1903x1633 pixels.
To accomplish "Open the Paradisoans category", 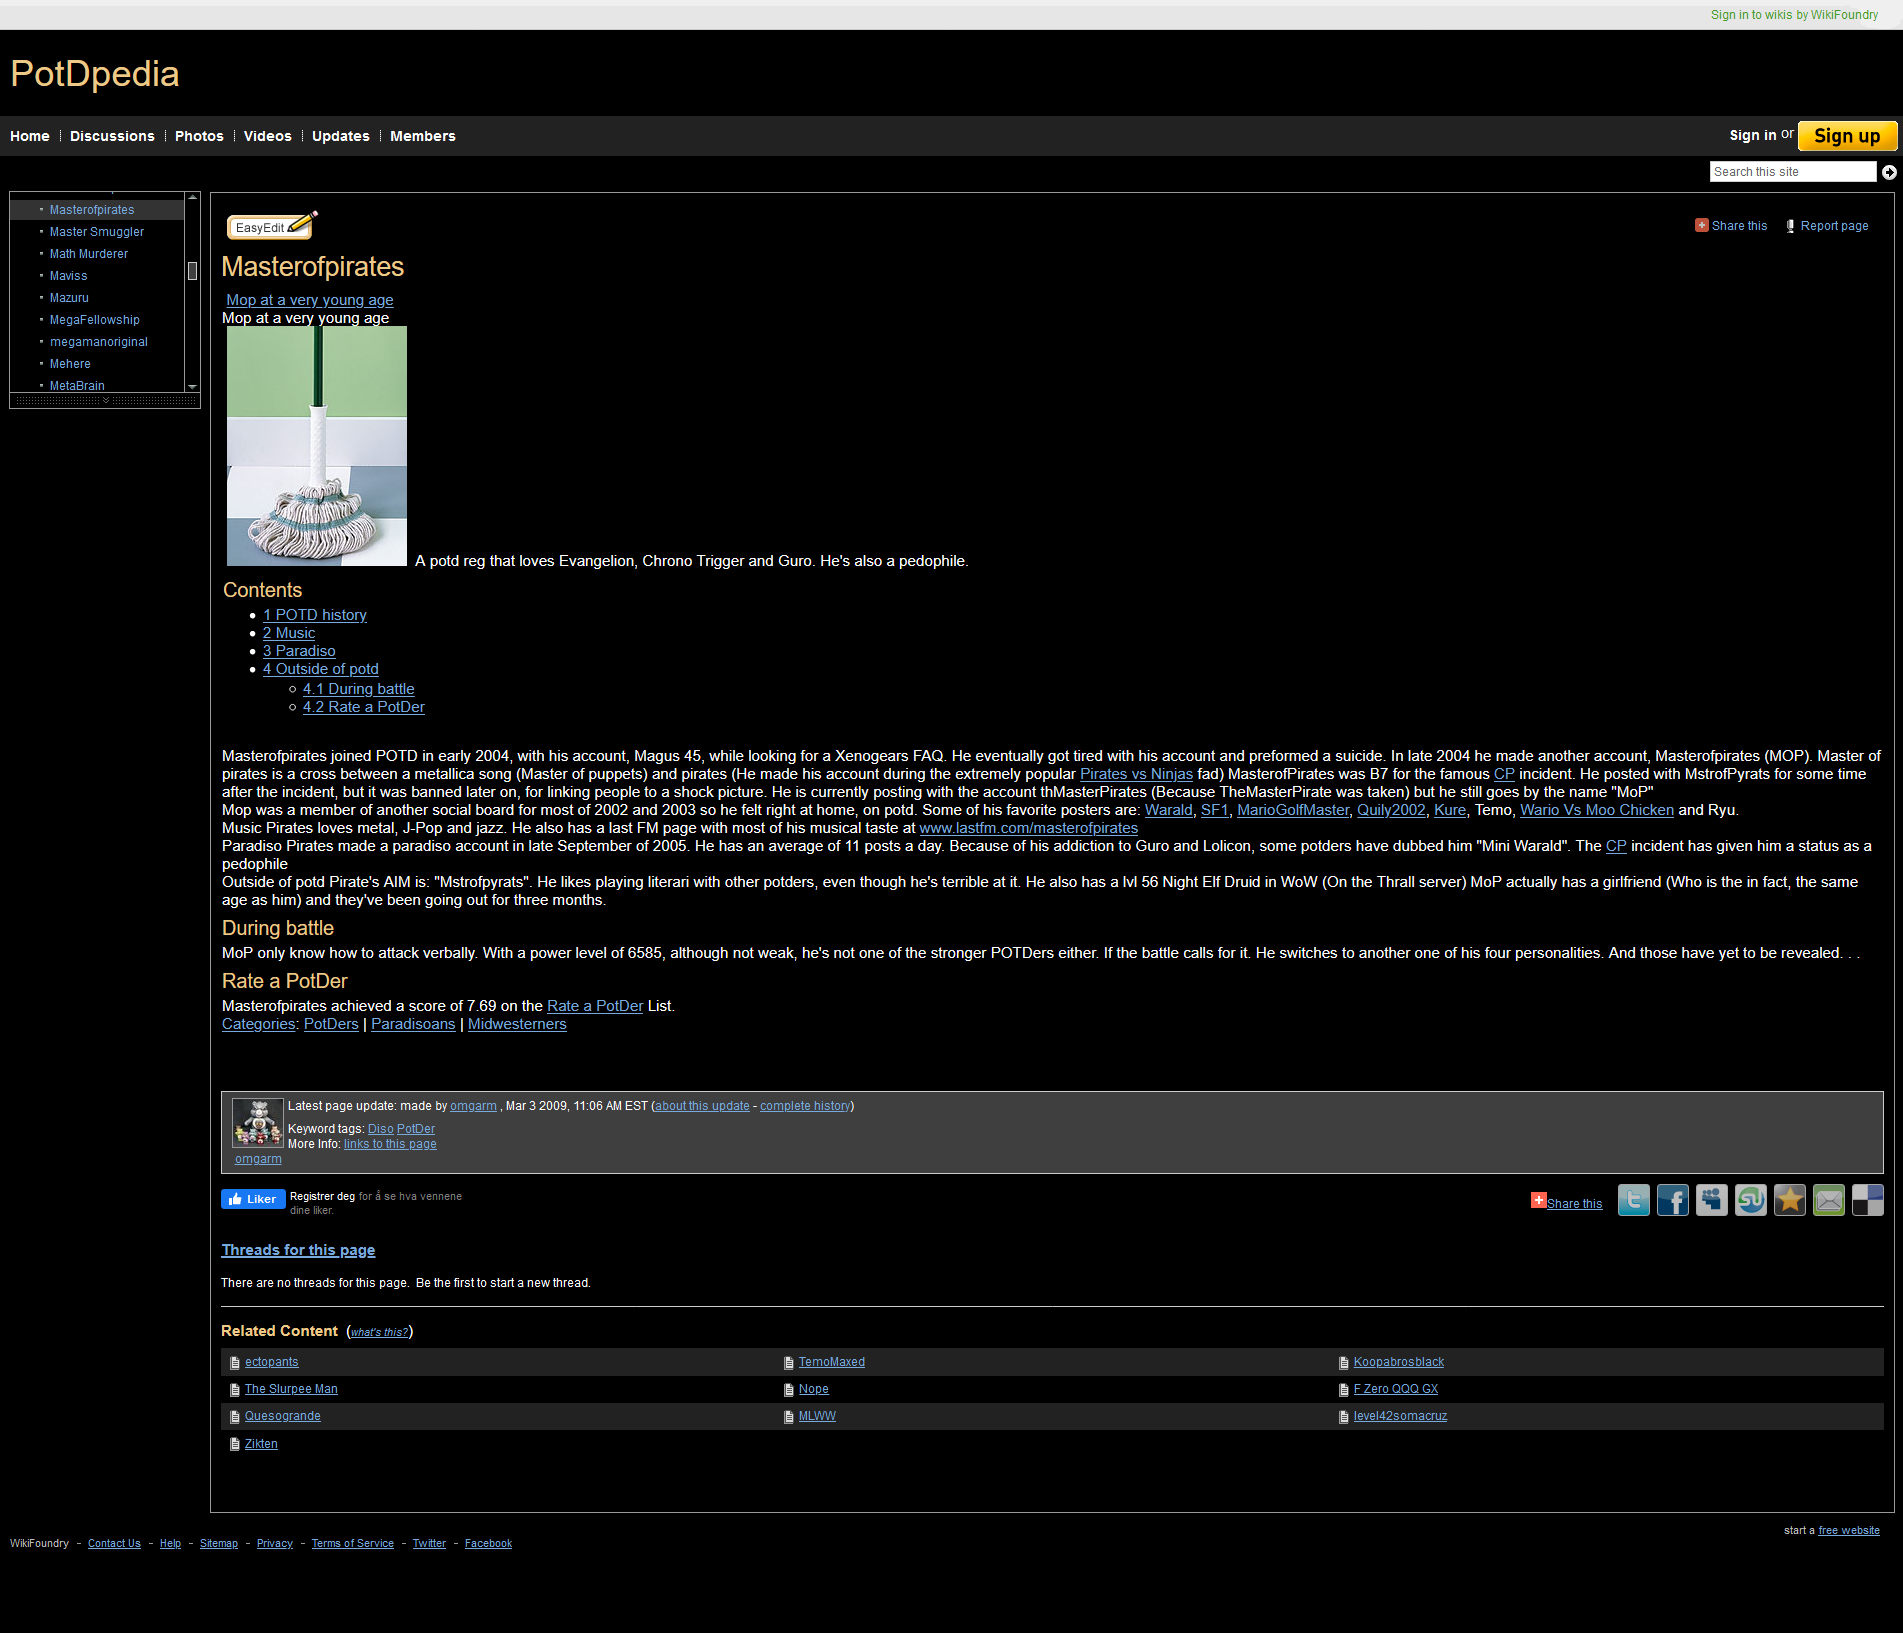I will [413, 1024].
